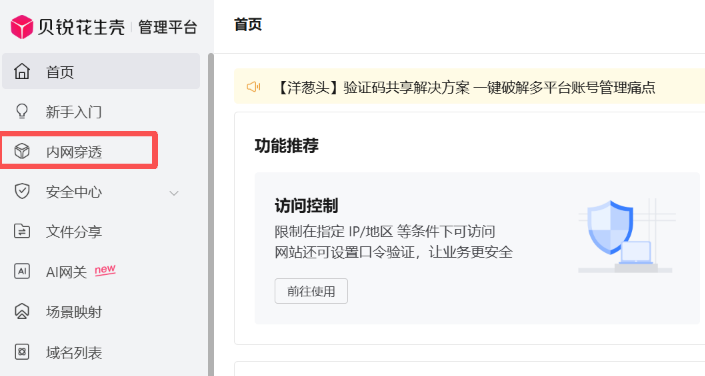Open 首页 in the sidebar
The width and height of the screenshot is (705, 376).
click(x=101, y=71)
